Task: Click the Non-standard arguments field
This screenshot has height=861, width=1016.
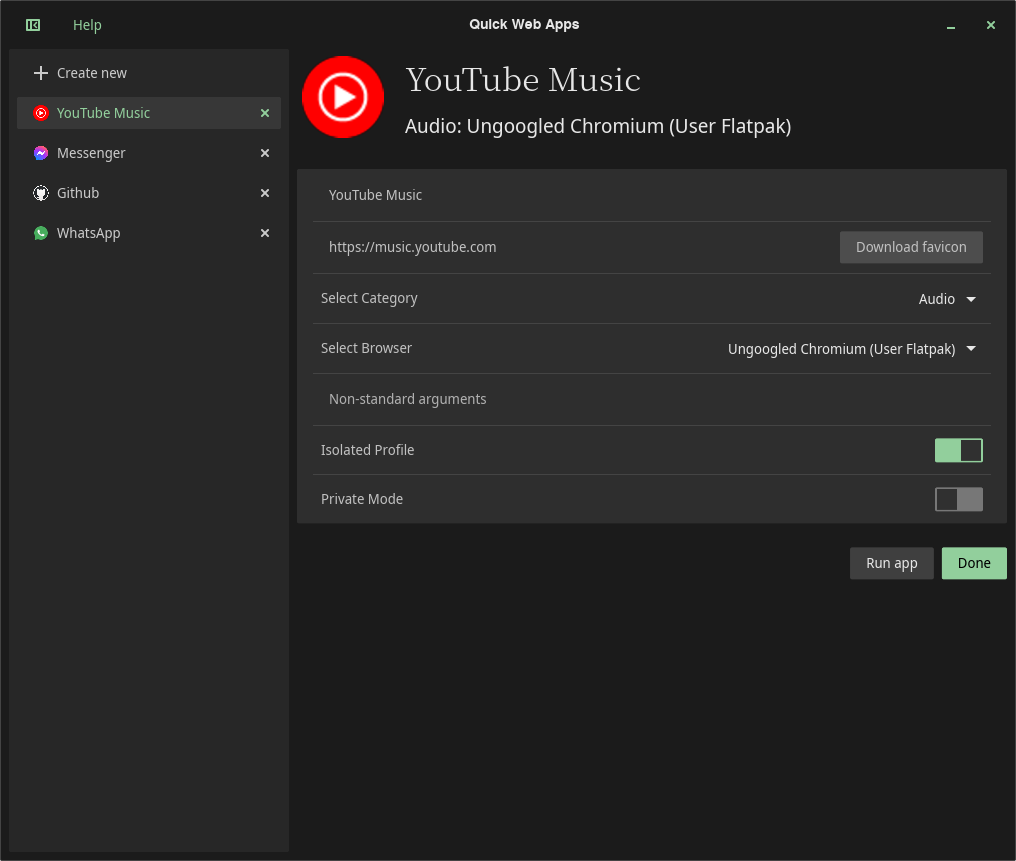Action: coord(651,399)
